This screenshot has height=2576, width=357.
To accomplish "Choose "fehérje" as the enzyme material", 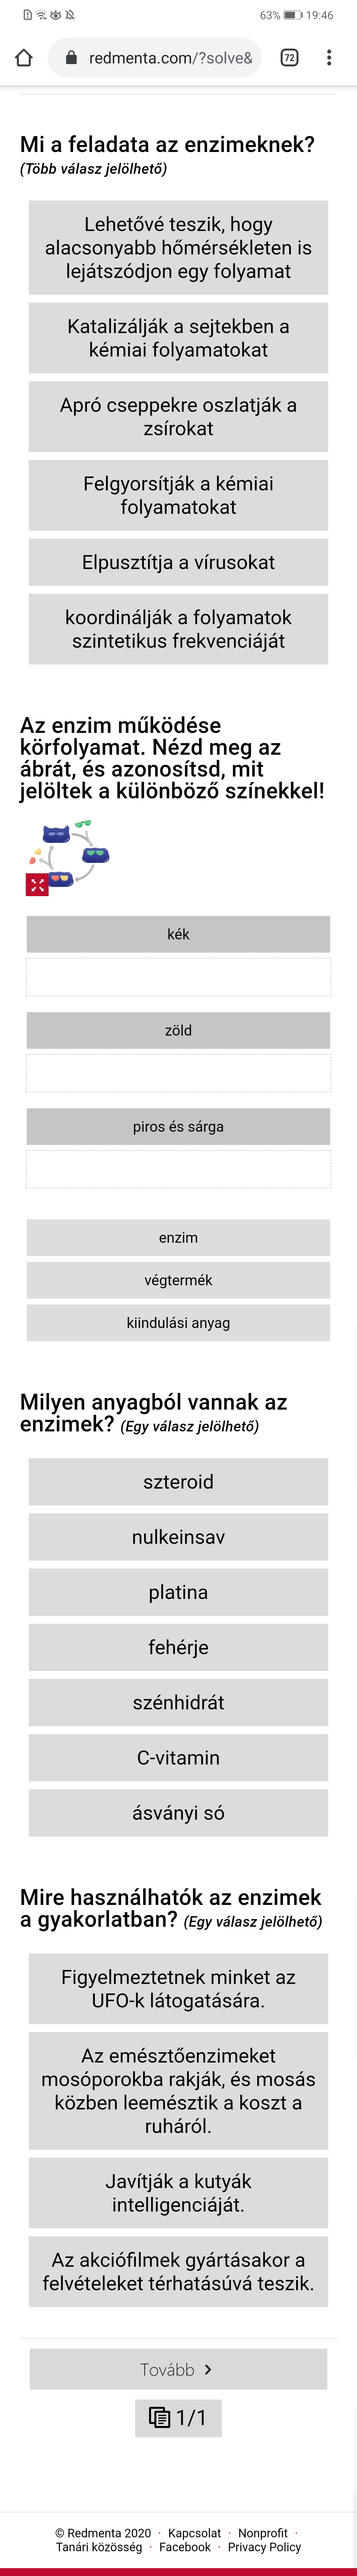I will [x=178, y=1647].
